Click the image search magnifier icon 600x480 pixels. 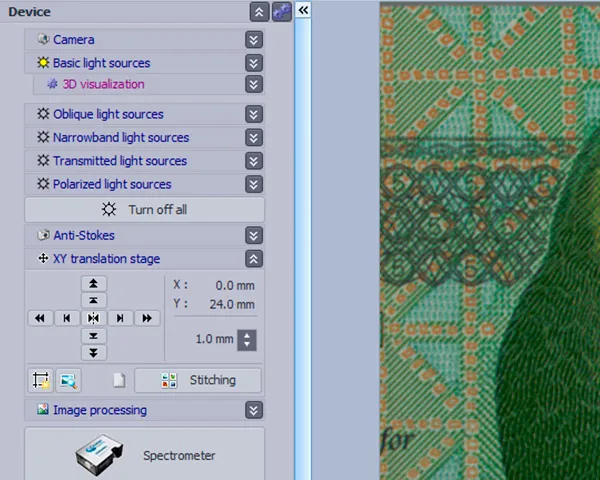click(68, 380)
